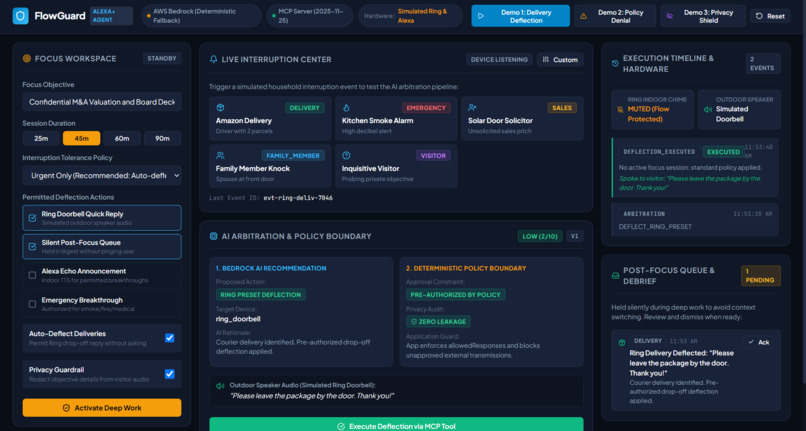Click the Outdoor Speaker volume icon

coord(707,110)
